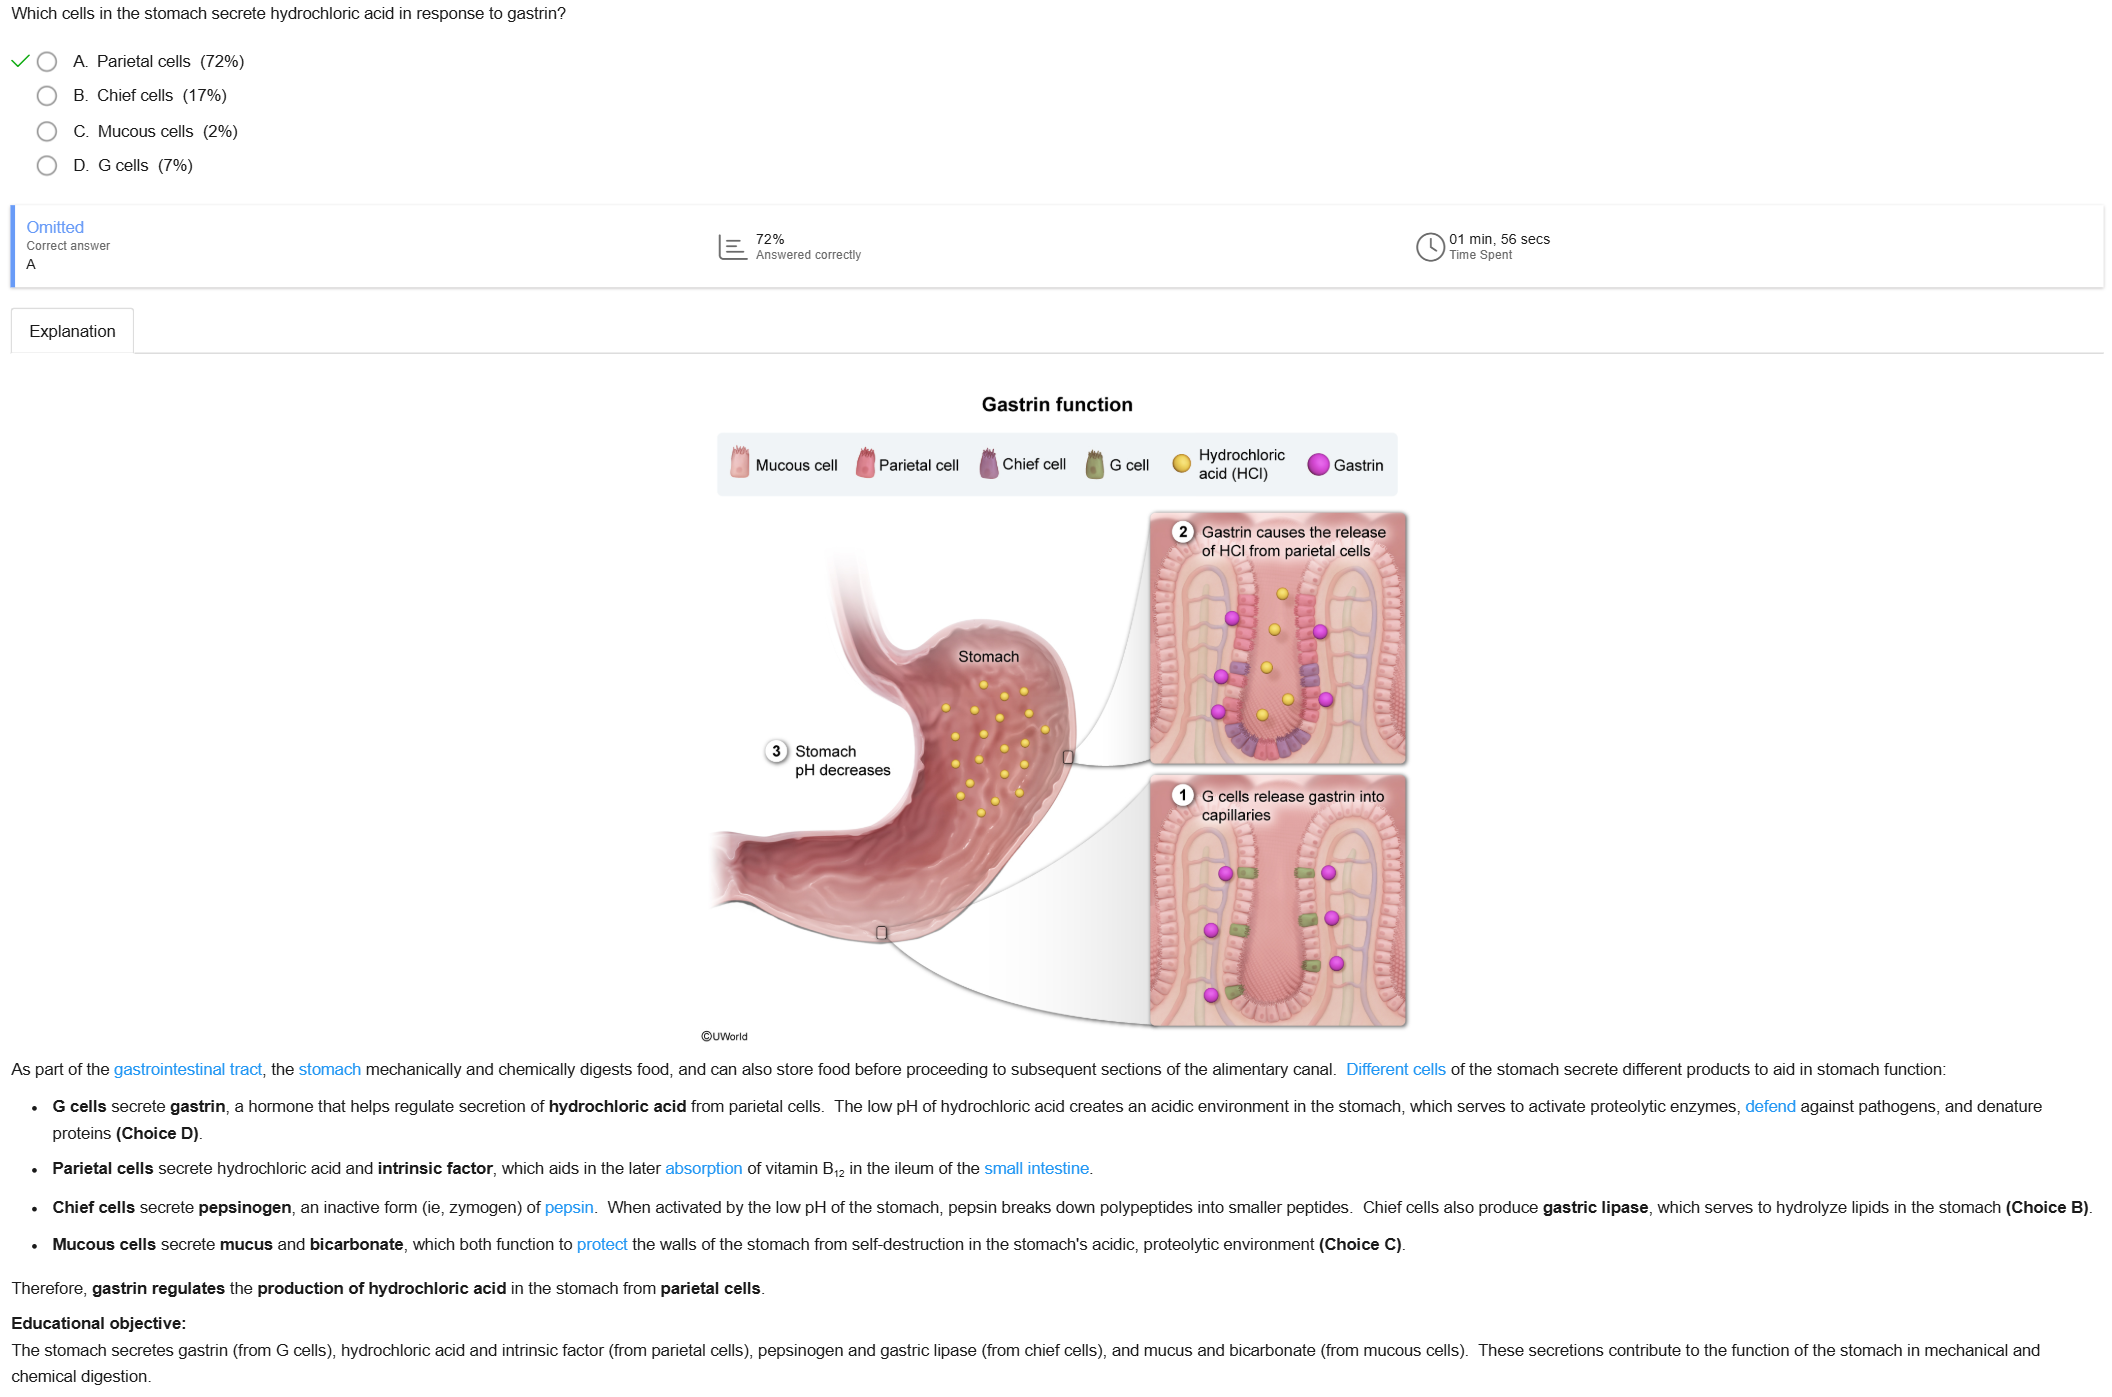The image size is (2112, 1397).
Task: Click the yellow Hydrochloric acid legend dot
Action: coord(1181,463)
